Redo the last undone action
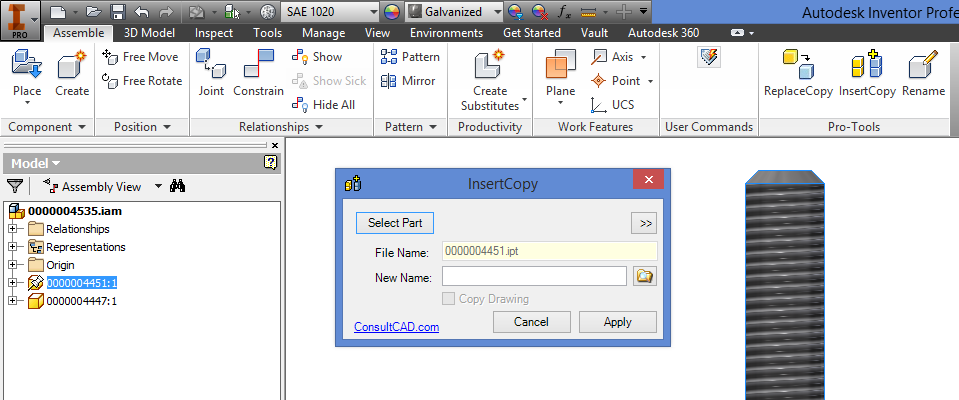 click(x=166, y=11)
